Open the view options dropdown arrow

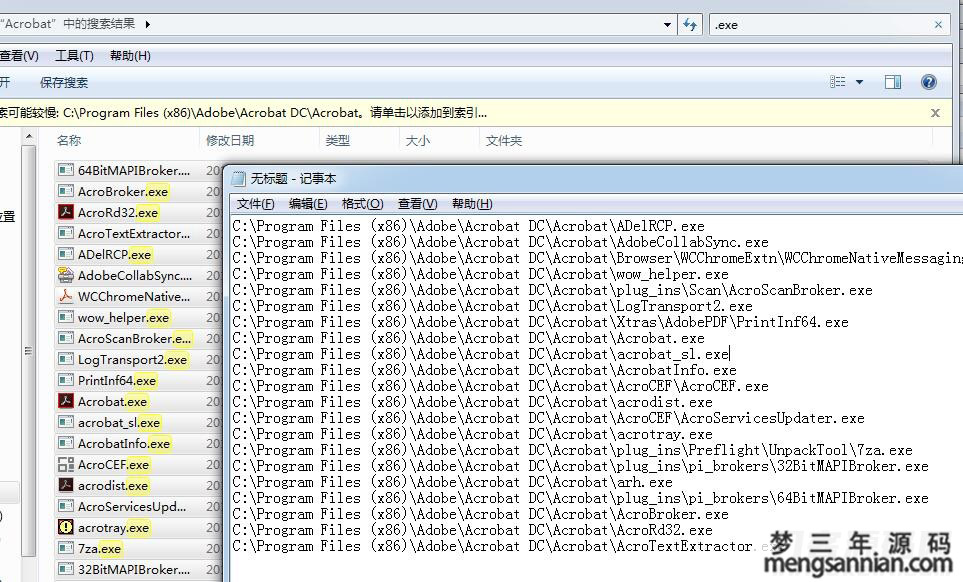[859, 82]
